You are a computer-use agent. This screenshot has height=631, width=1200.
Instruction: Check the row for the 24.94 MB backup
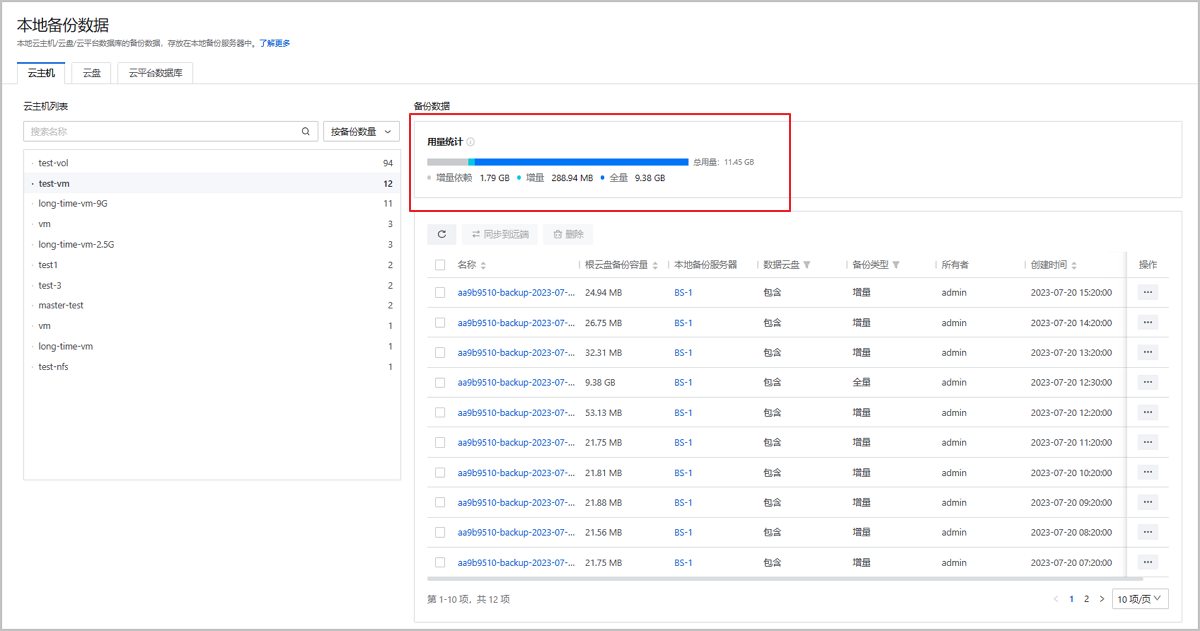[440, 293]
